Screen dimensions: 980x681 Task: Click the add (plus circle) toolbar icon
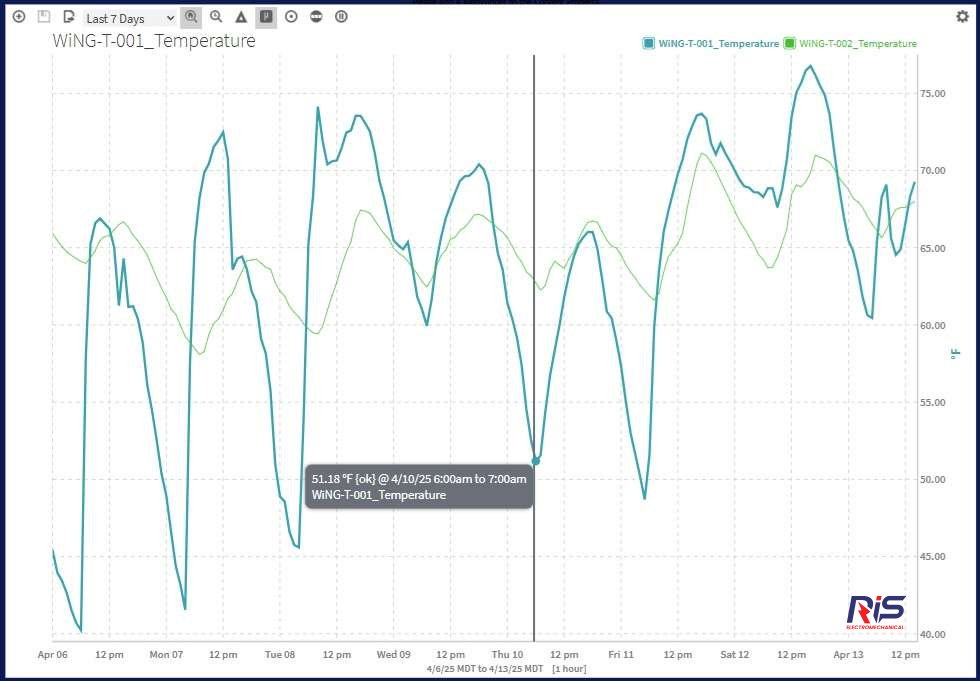tap(18, 17)
